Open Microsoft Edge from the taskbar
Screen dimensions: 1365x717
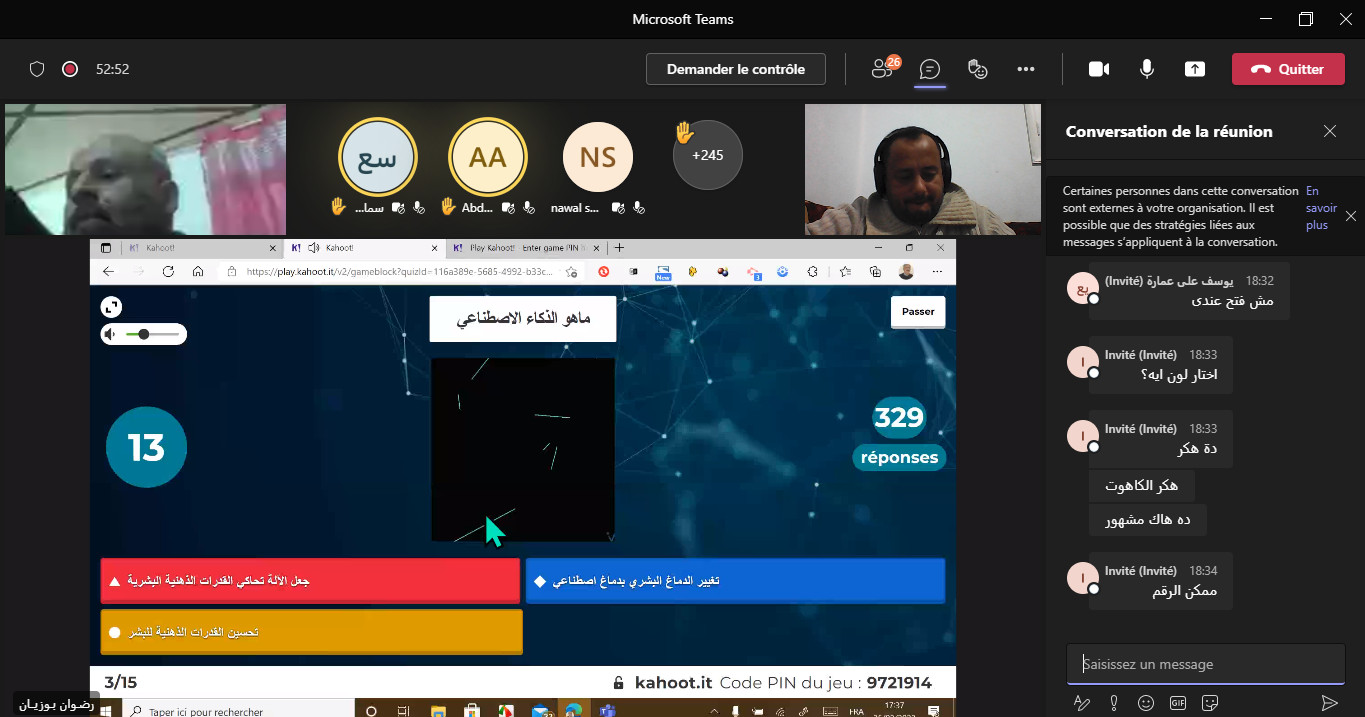[x=573, y=711]
